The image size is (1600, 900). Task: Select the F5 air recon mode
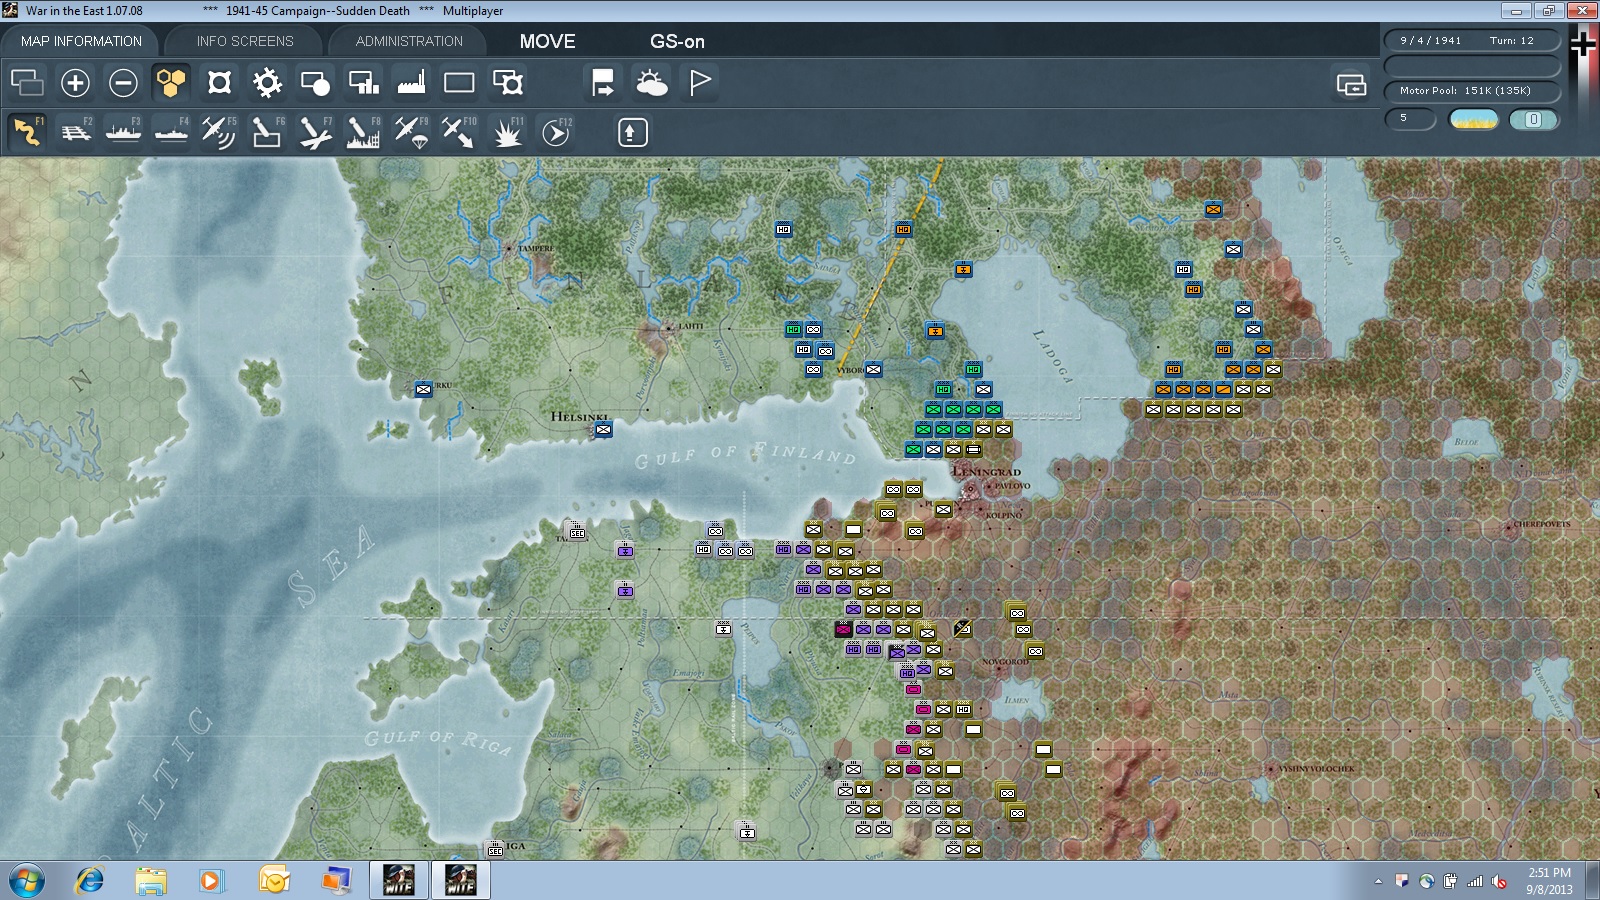[x=219, y=132]
